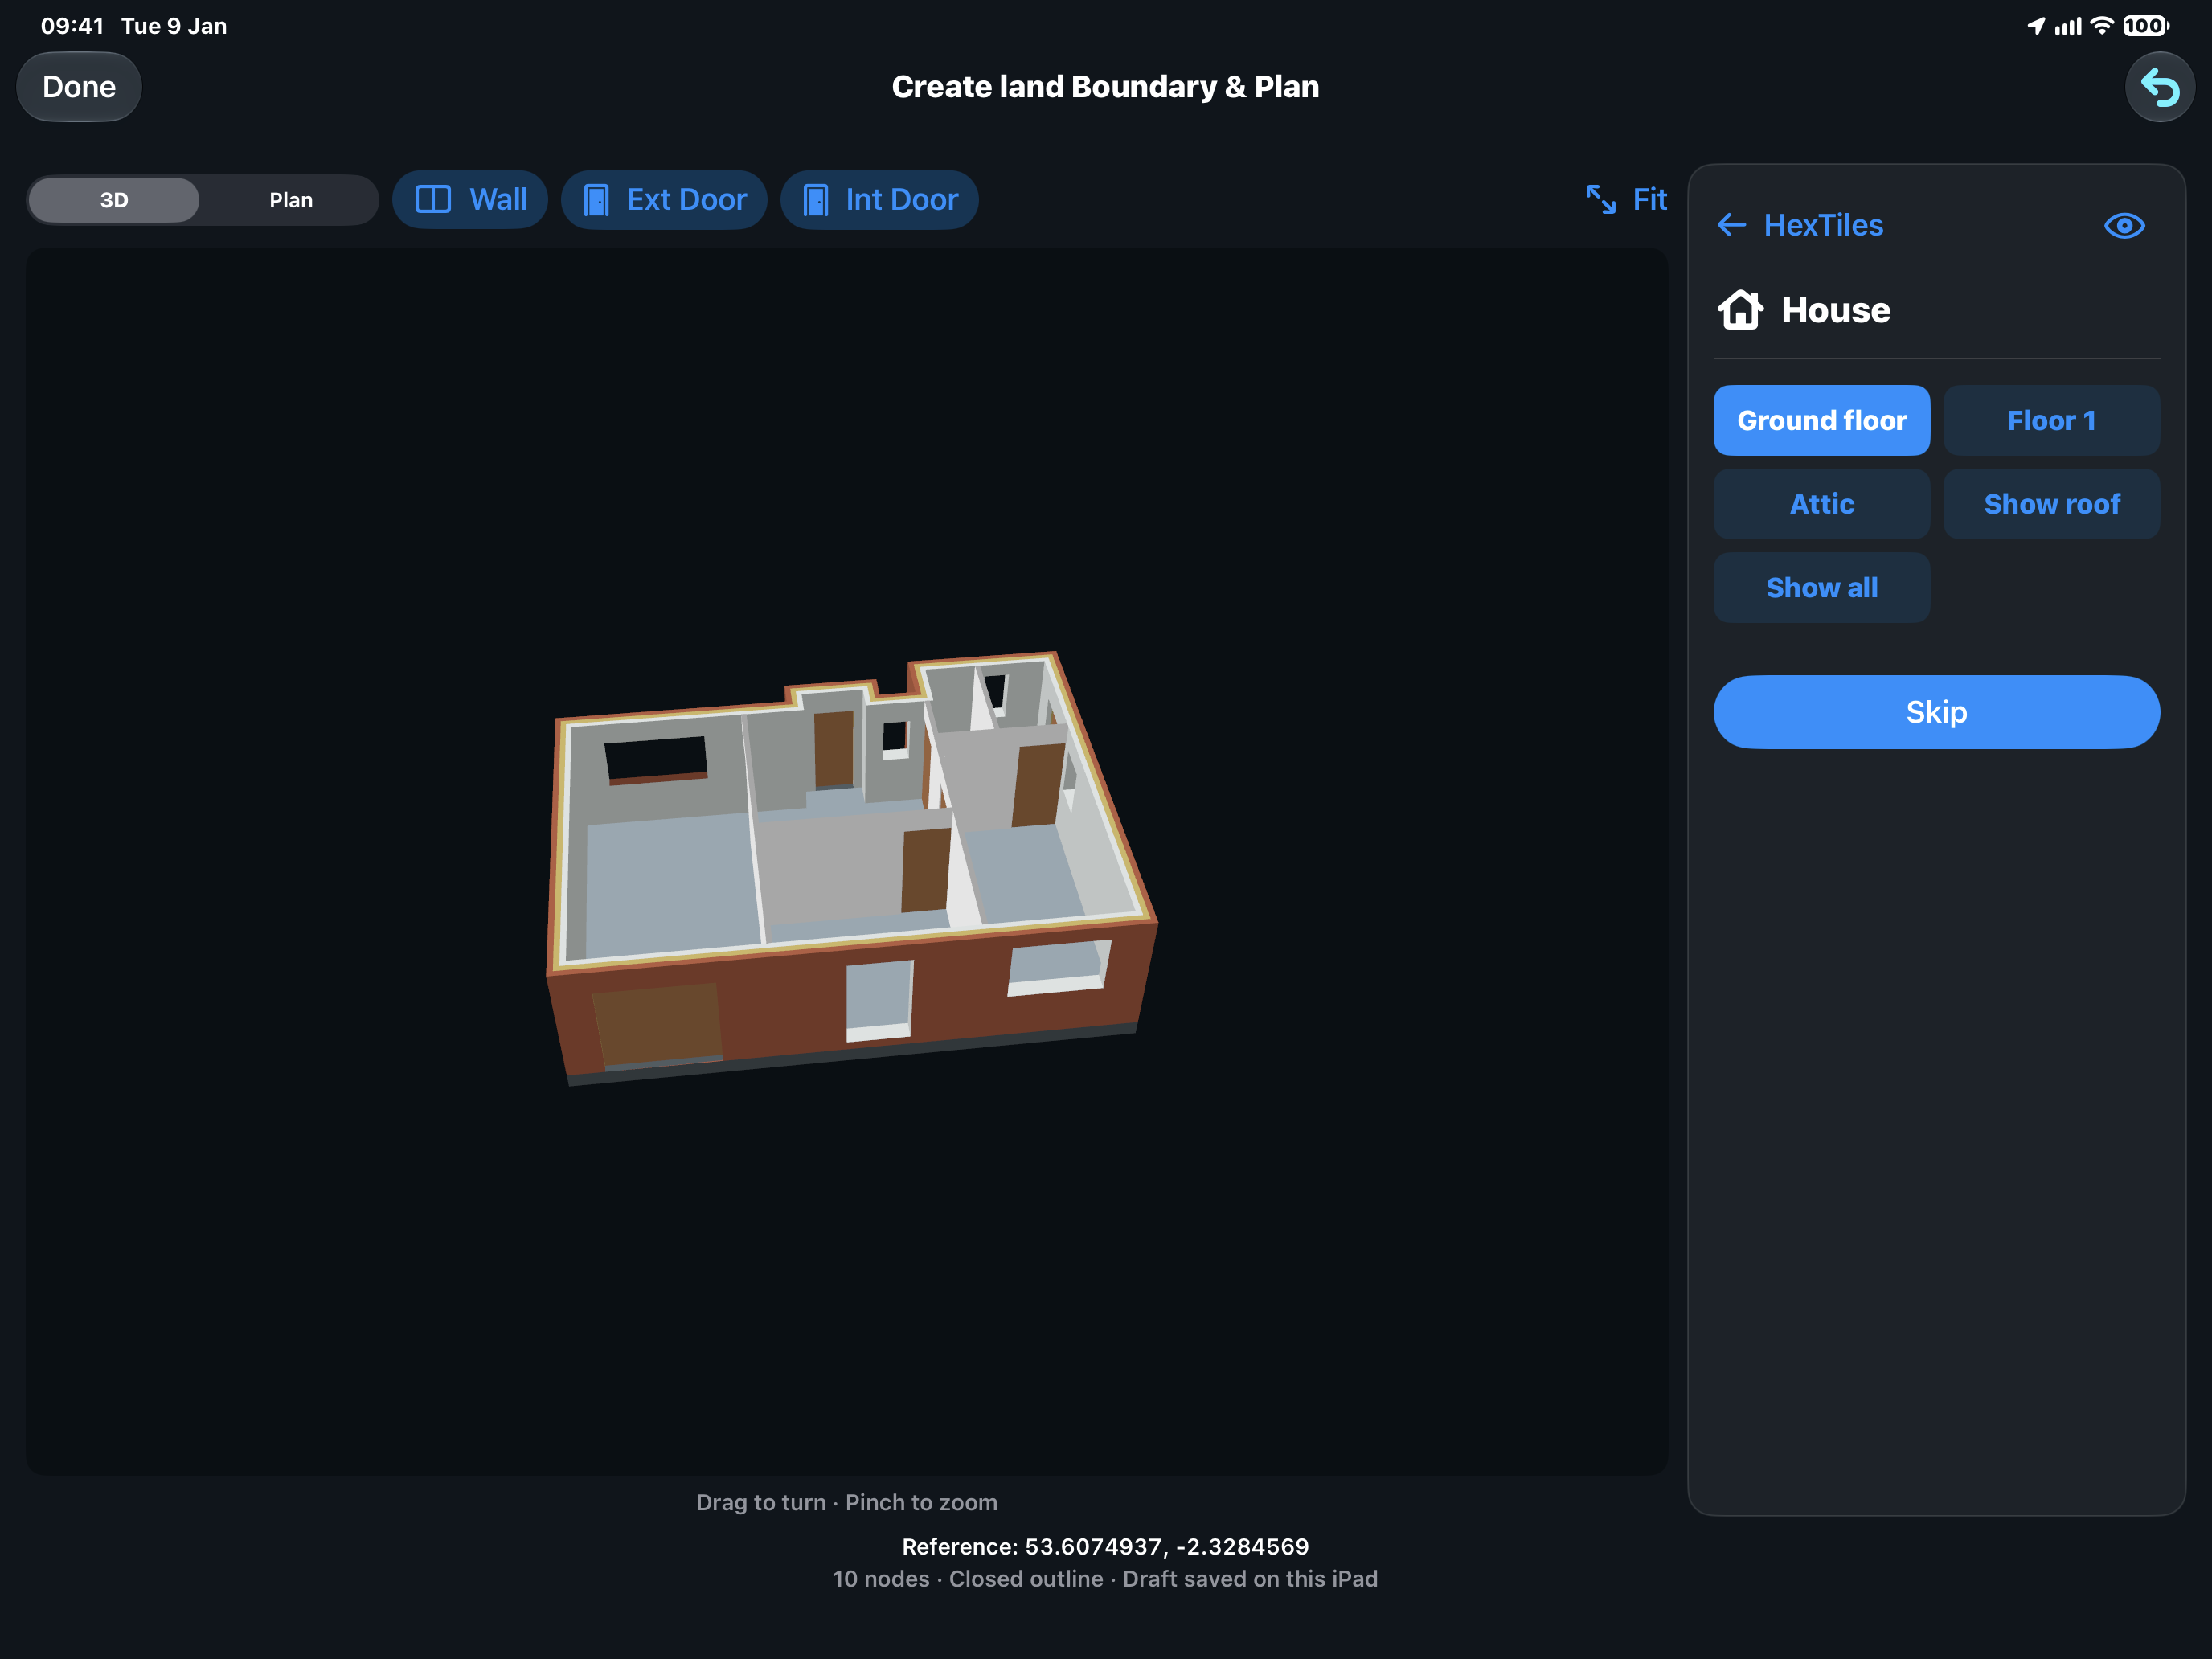
Task: Click the Fit expand-arrows icon
Action: click(1600, 200)
